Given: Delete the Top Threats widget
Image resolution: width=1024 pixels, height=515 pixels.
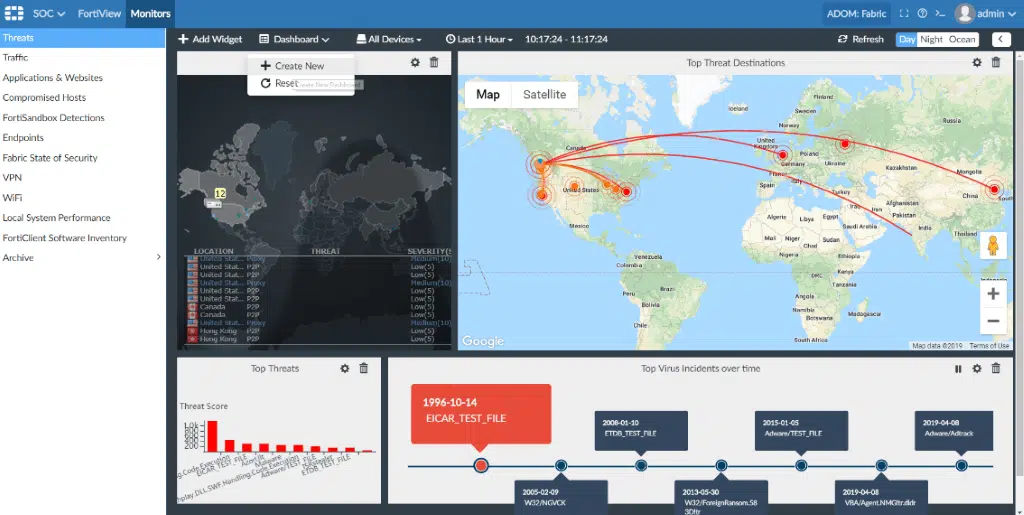Looking at the screenshot, I should click(x=364, y=369).
